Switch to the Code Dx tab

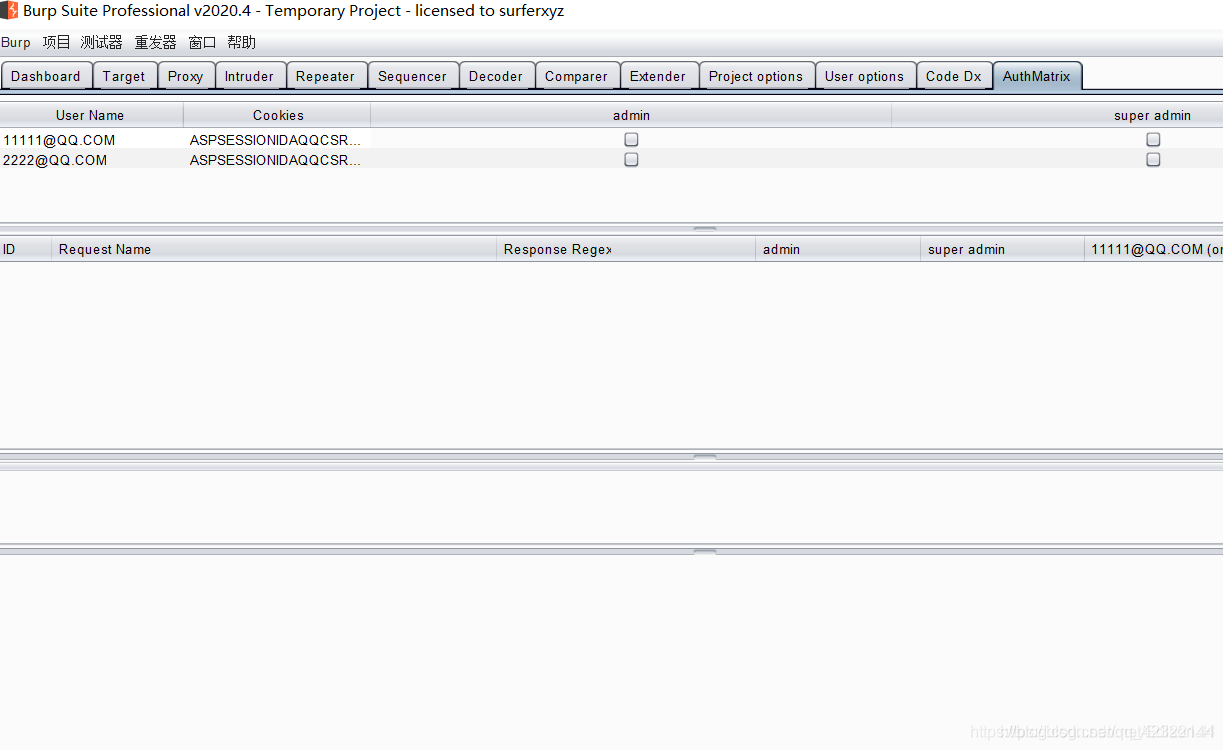point(954,76)
